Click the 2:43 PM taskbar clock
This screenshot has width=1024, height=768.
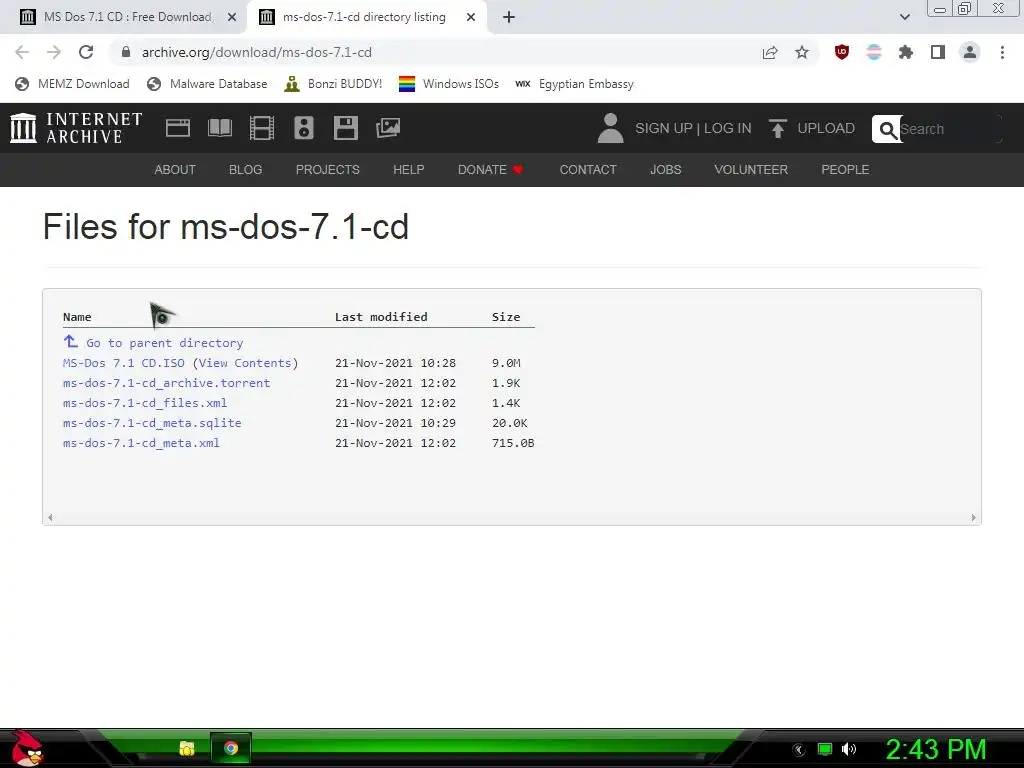point(936,749)
